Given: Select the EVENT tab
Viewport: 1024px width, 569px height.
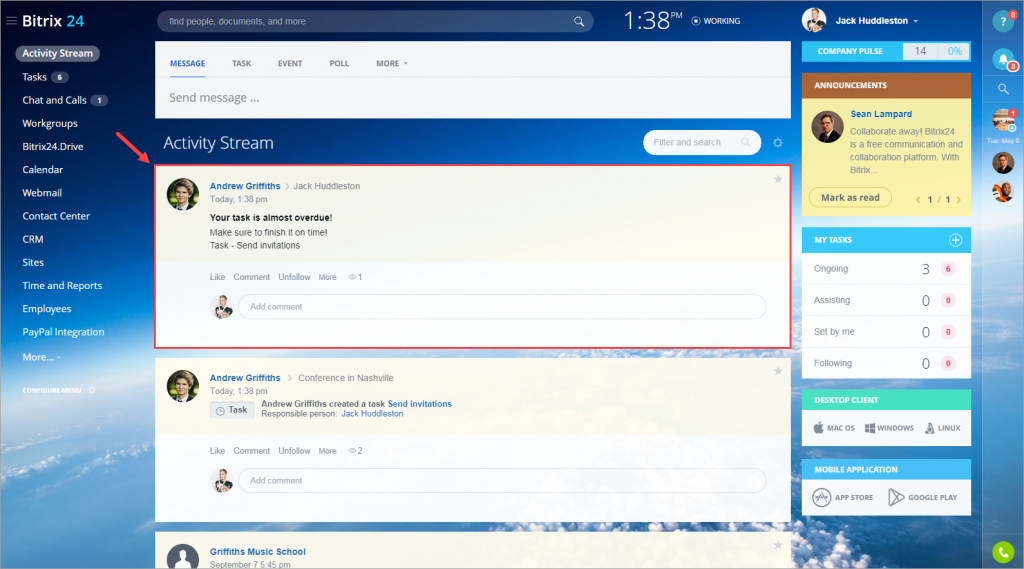Looking at the screenshot, I should (x=290, y=63).
